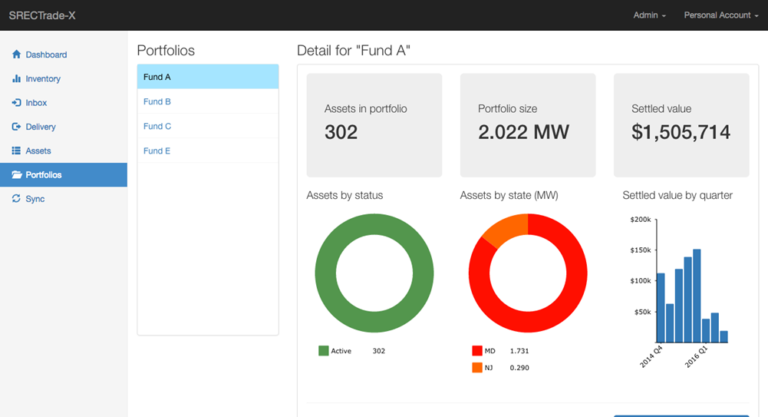Click the Assets list icon
Image resolution: width=768 pixels, height=417 pixels.
(16, 151)
